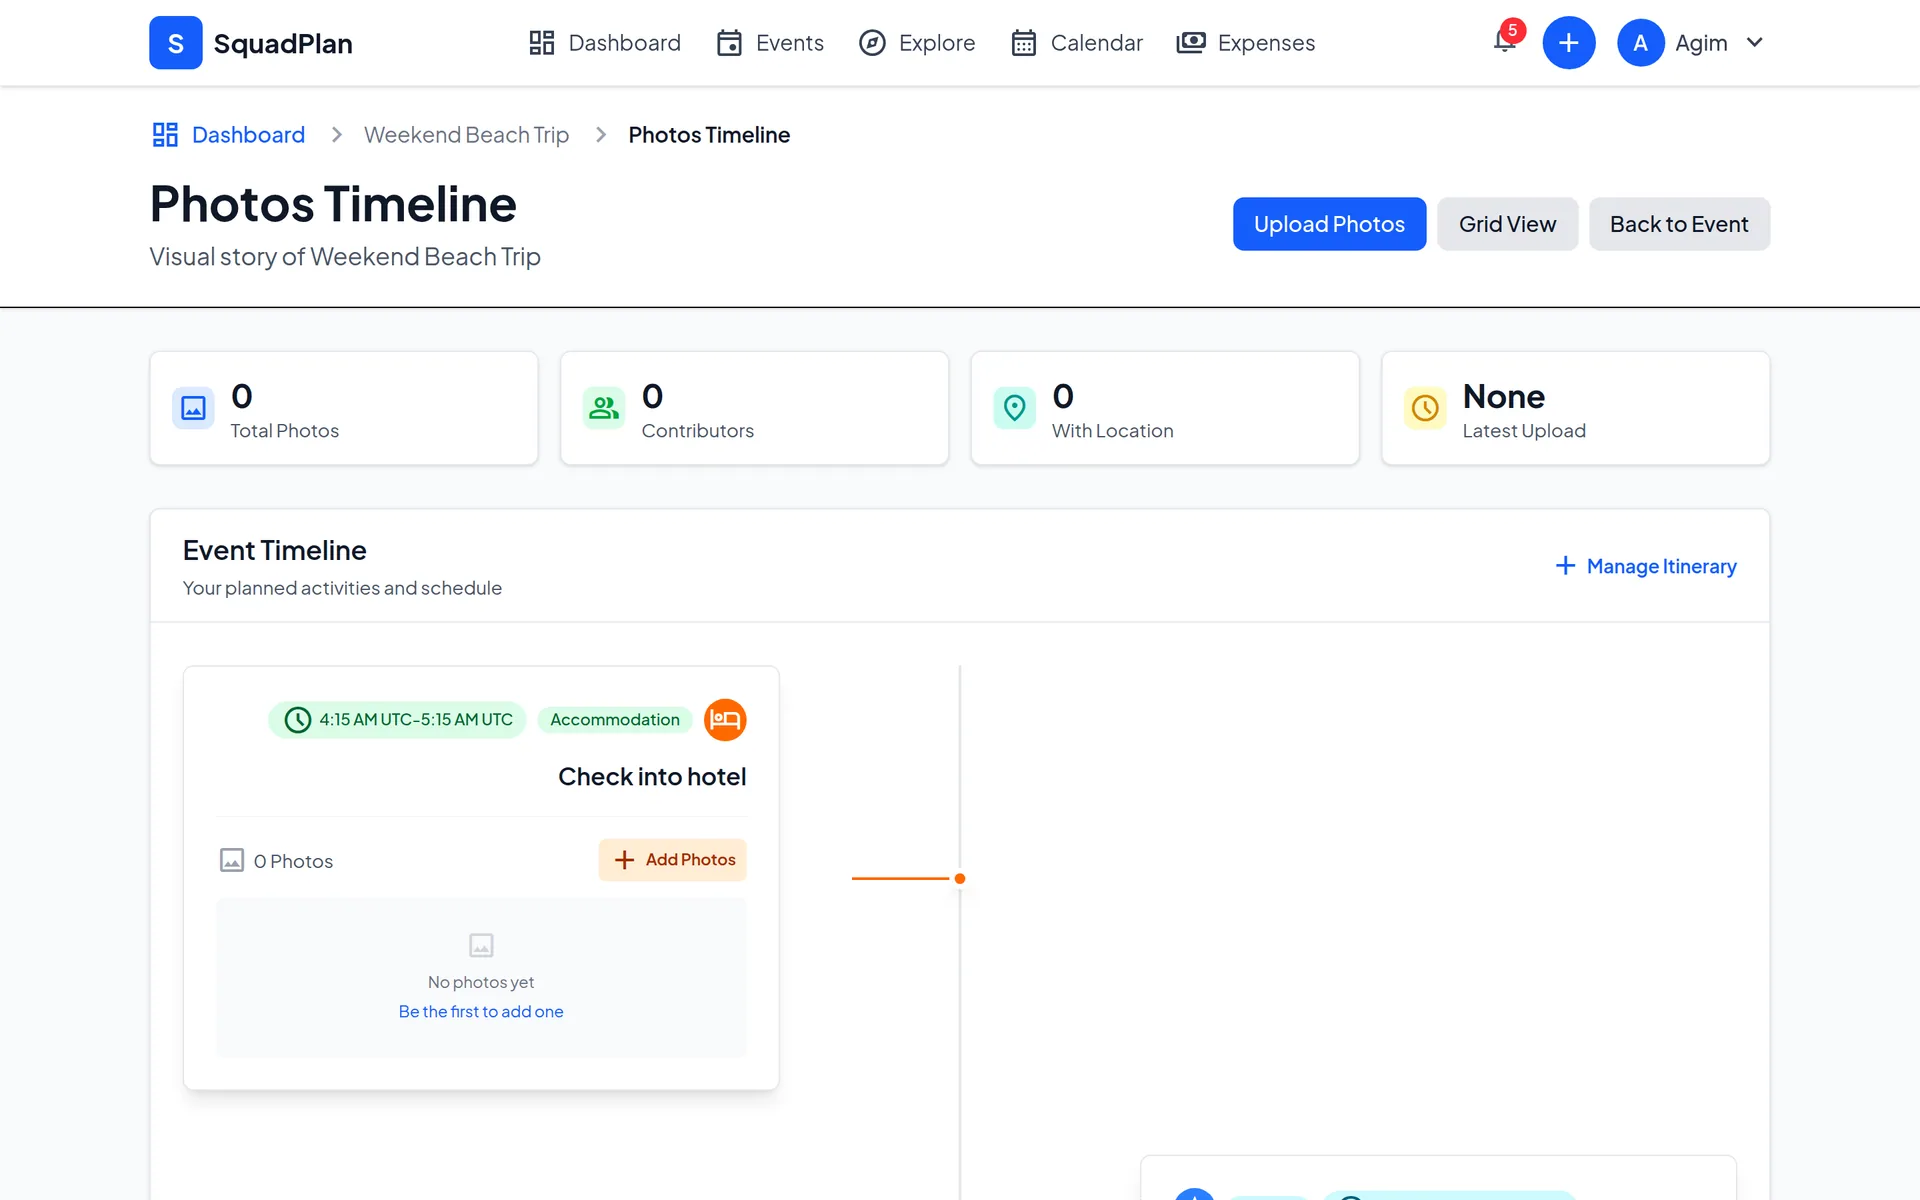Screen dimensions: 1920x1200
Task: Click Photos Timeline breadcrumb text
Action: click(709, 135)
